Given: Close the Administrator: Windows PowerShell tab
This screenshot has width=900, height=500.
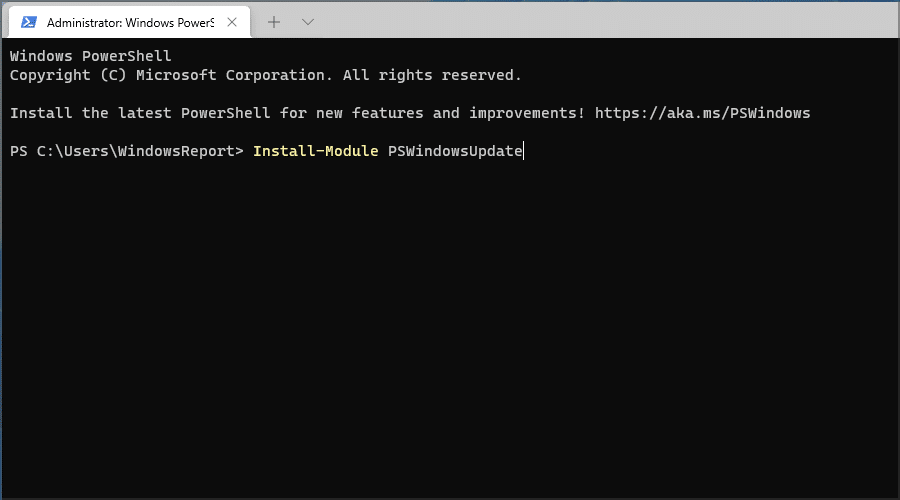Looking at the screenshot, I should [x=232, y=22].
